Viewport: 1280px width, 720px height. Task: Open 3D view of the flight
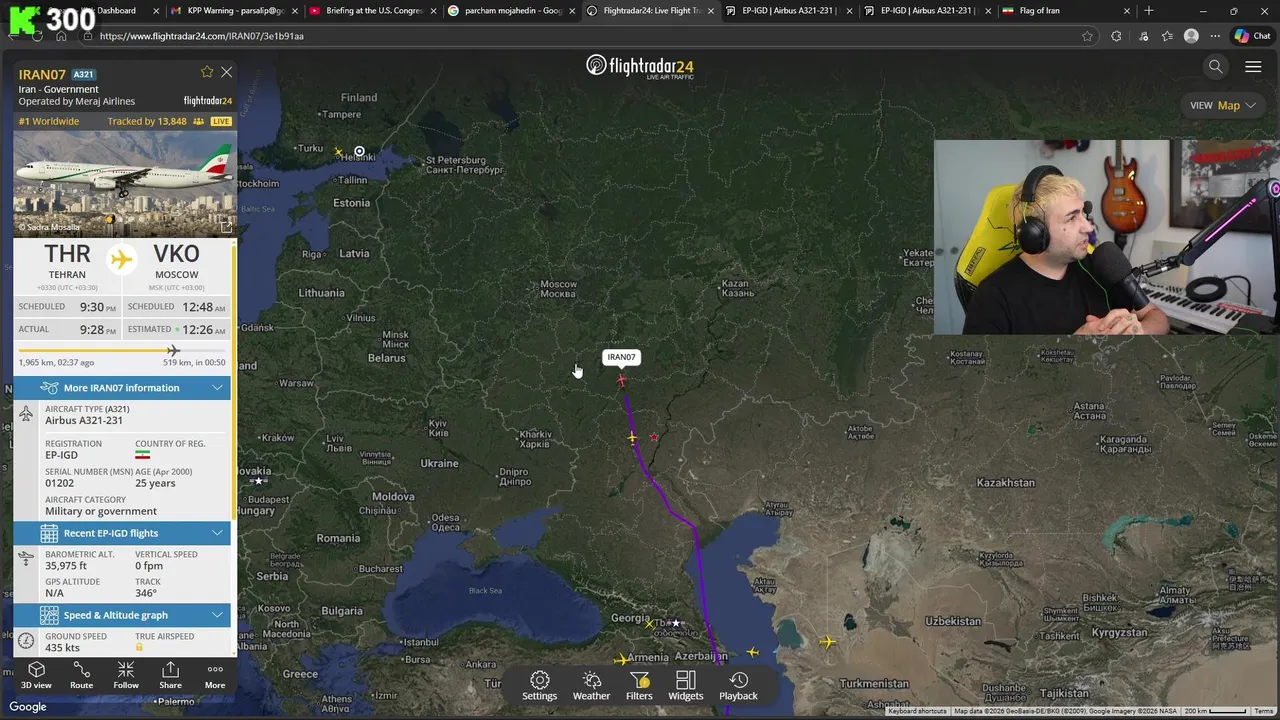(x=36, y=675)
